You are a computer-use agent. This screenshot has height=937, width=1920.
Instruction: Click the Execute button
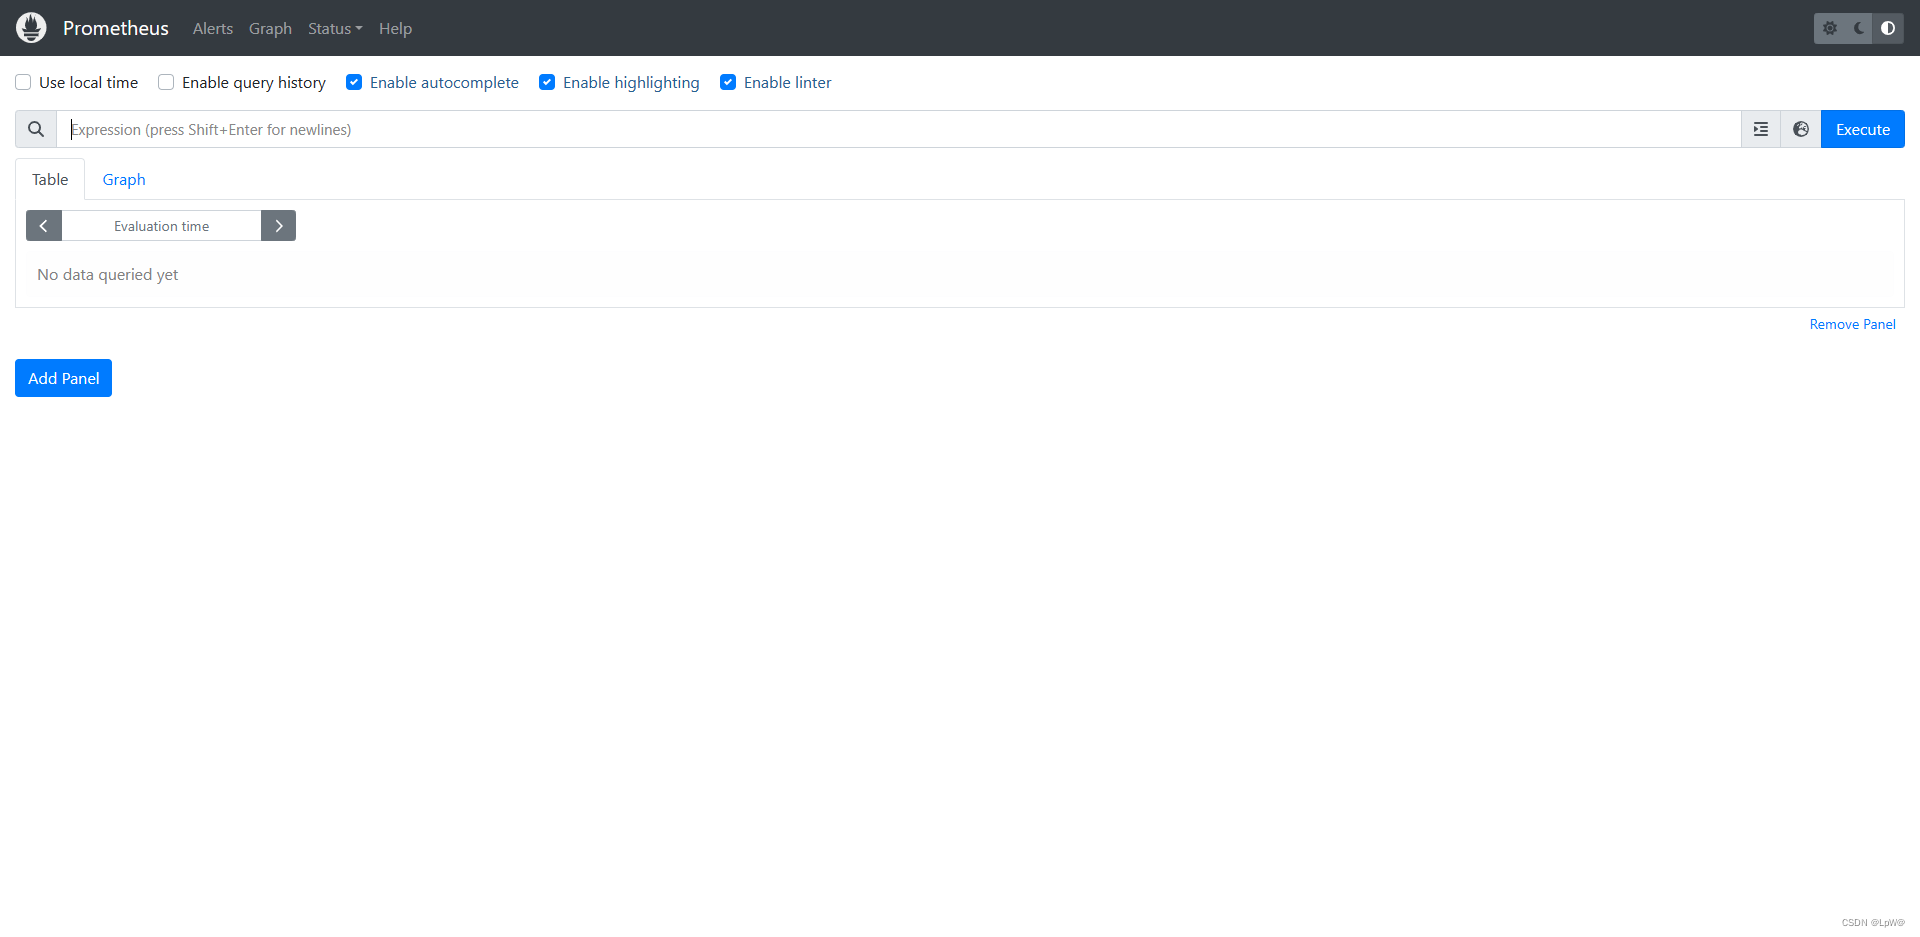[x=1862, y=129]
